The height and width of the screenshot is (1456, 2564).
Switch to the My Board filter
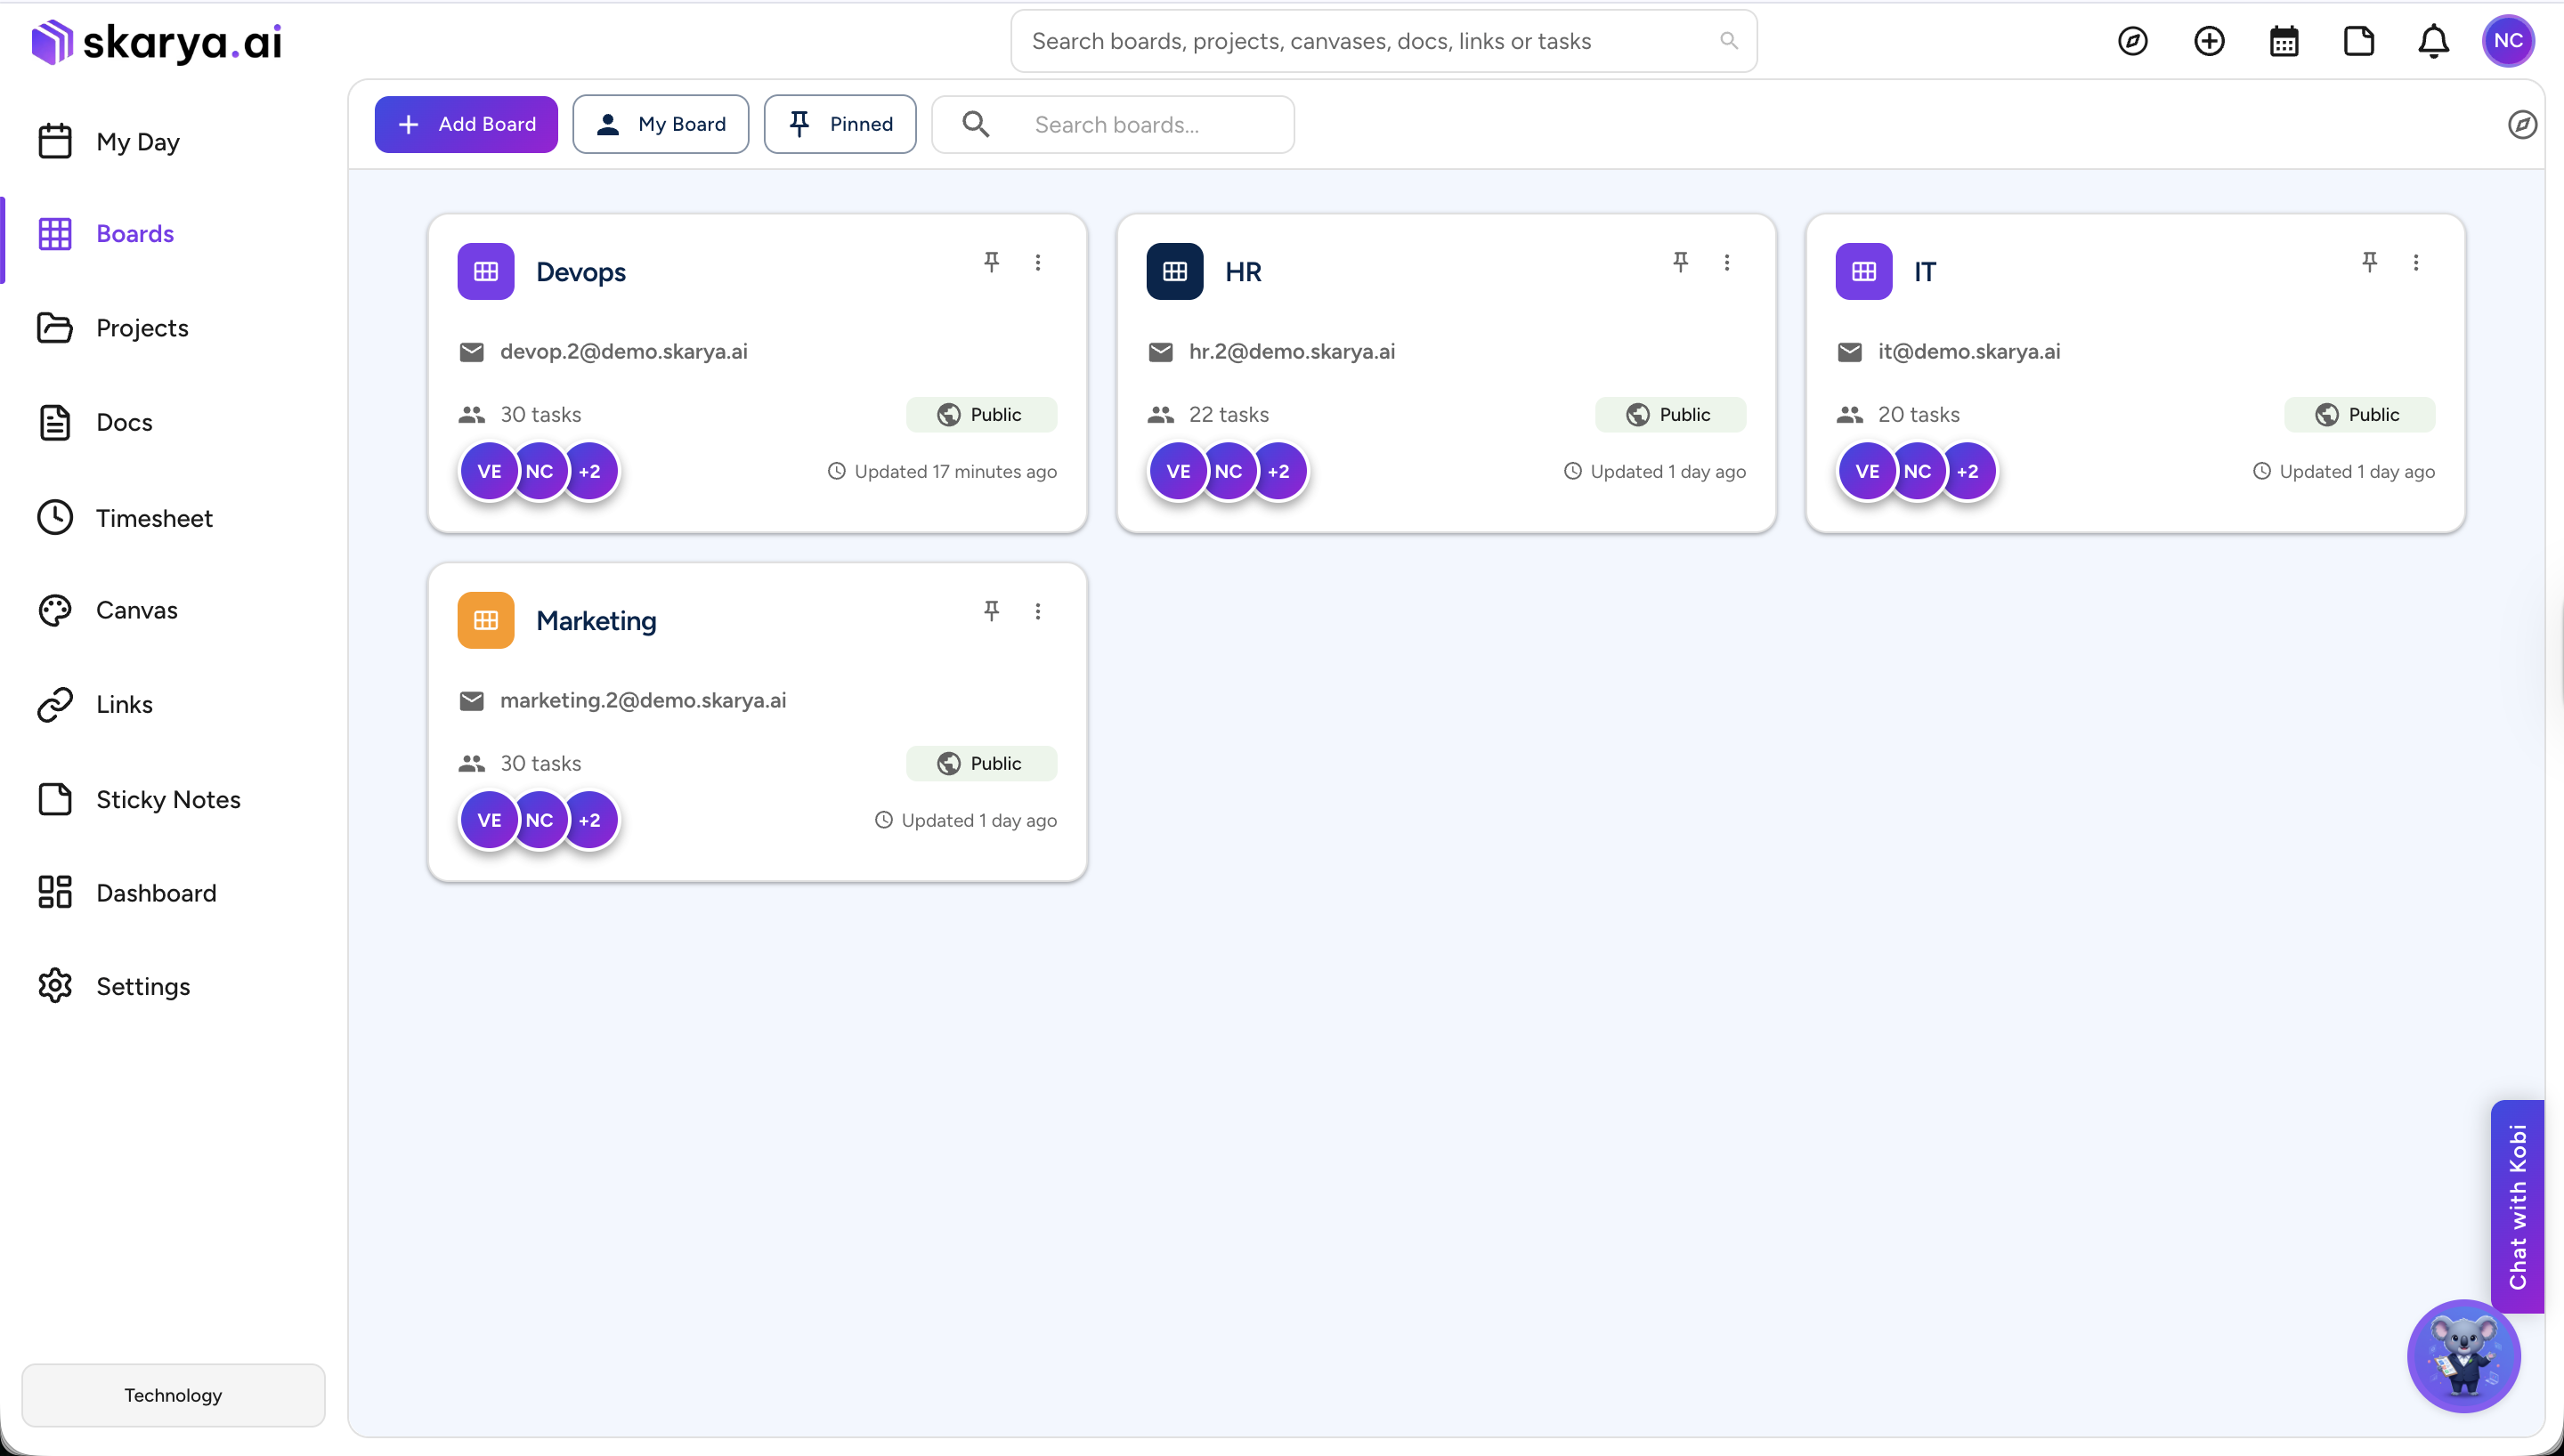[x=661, y=124]
